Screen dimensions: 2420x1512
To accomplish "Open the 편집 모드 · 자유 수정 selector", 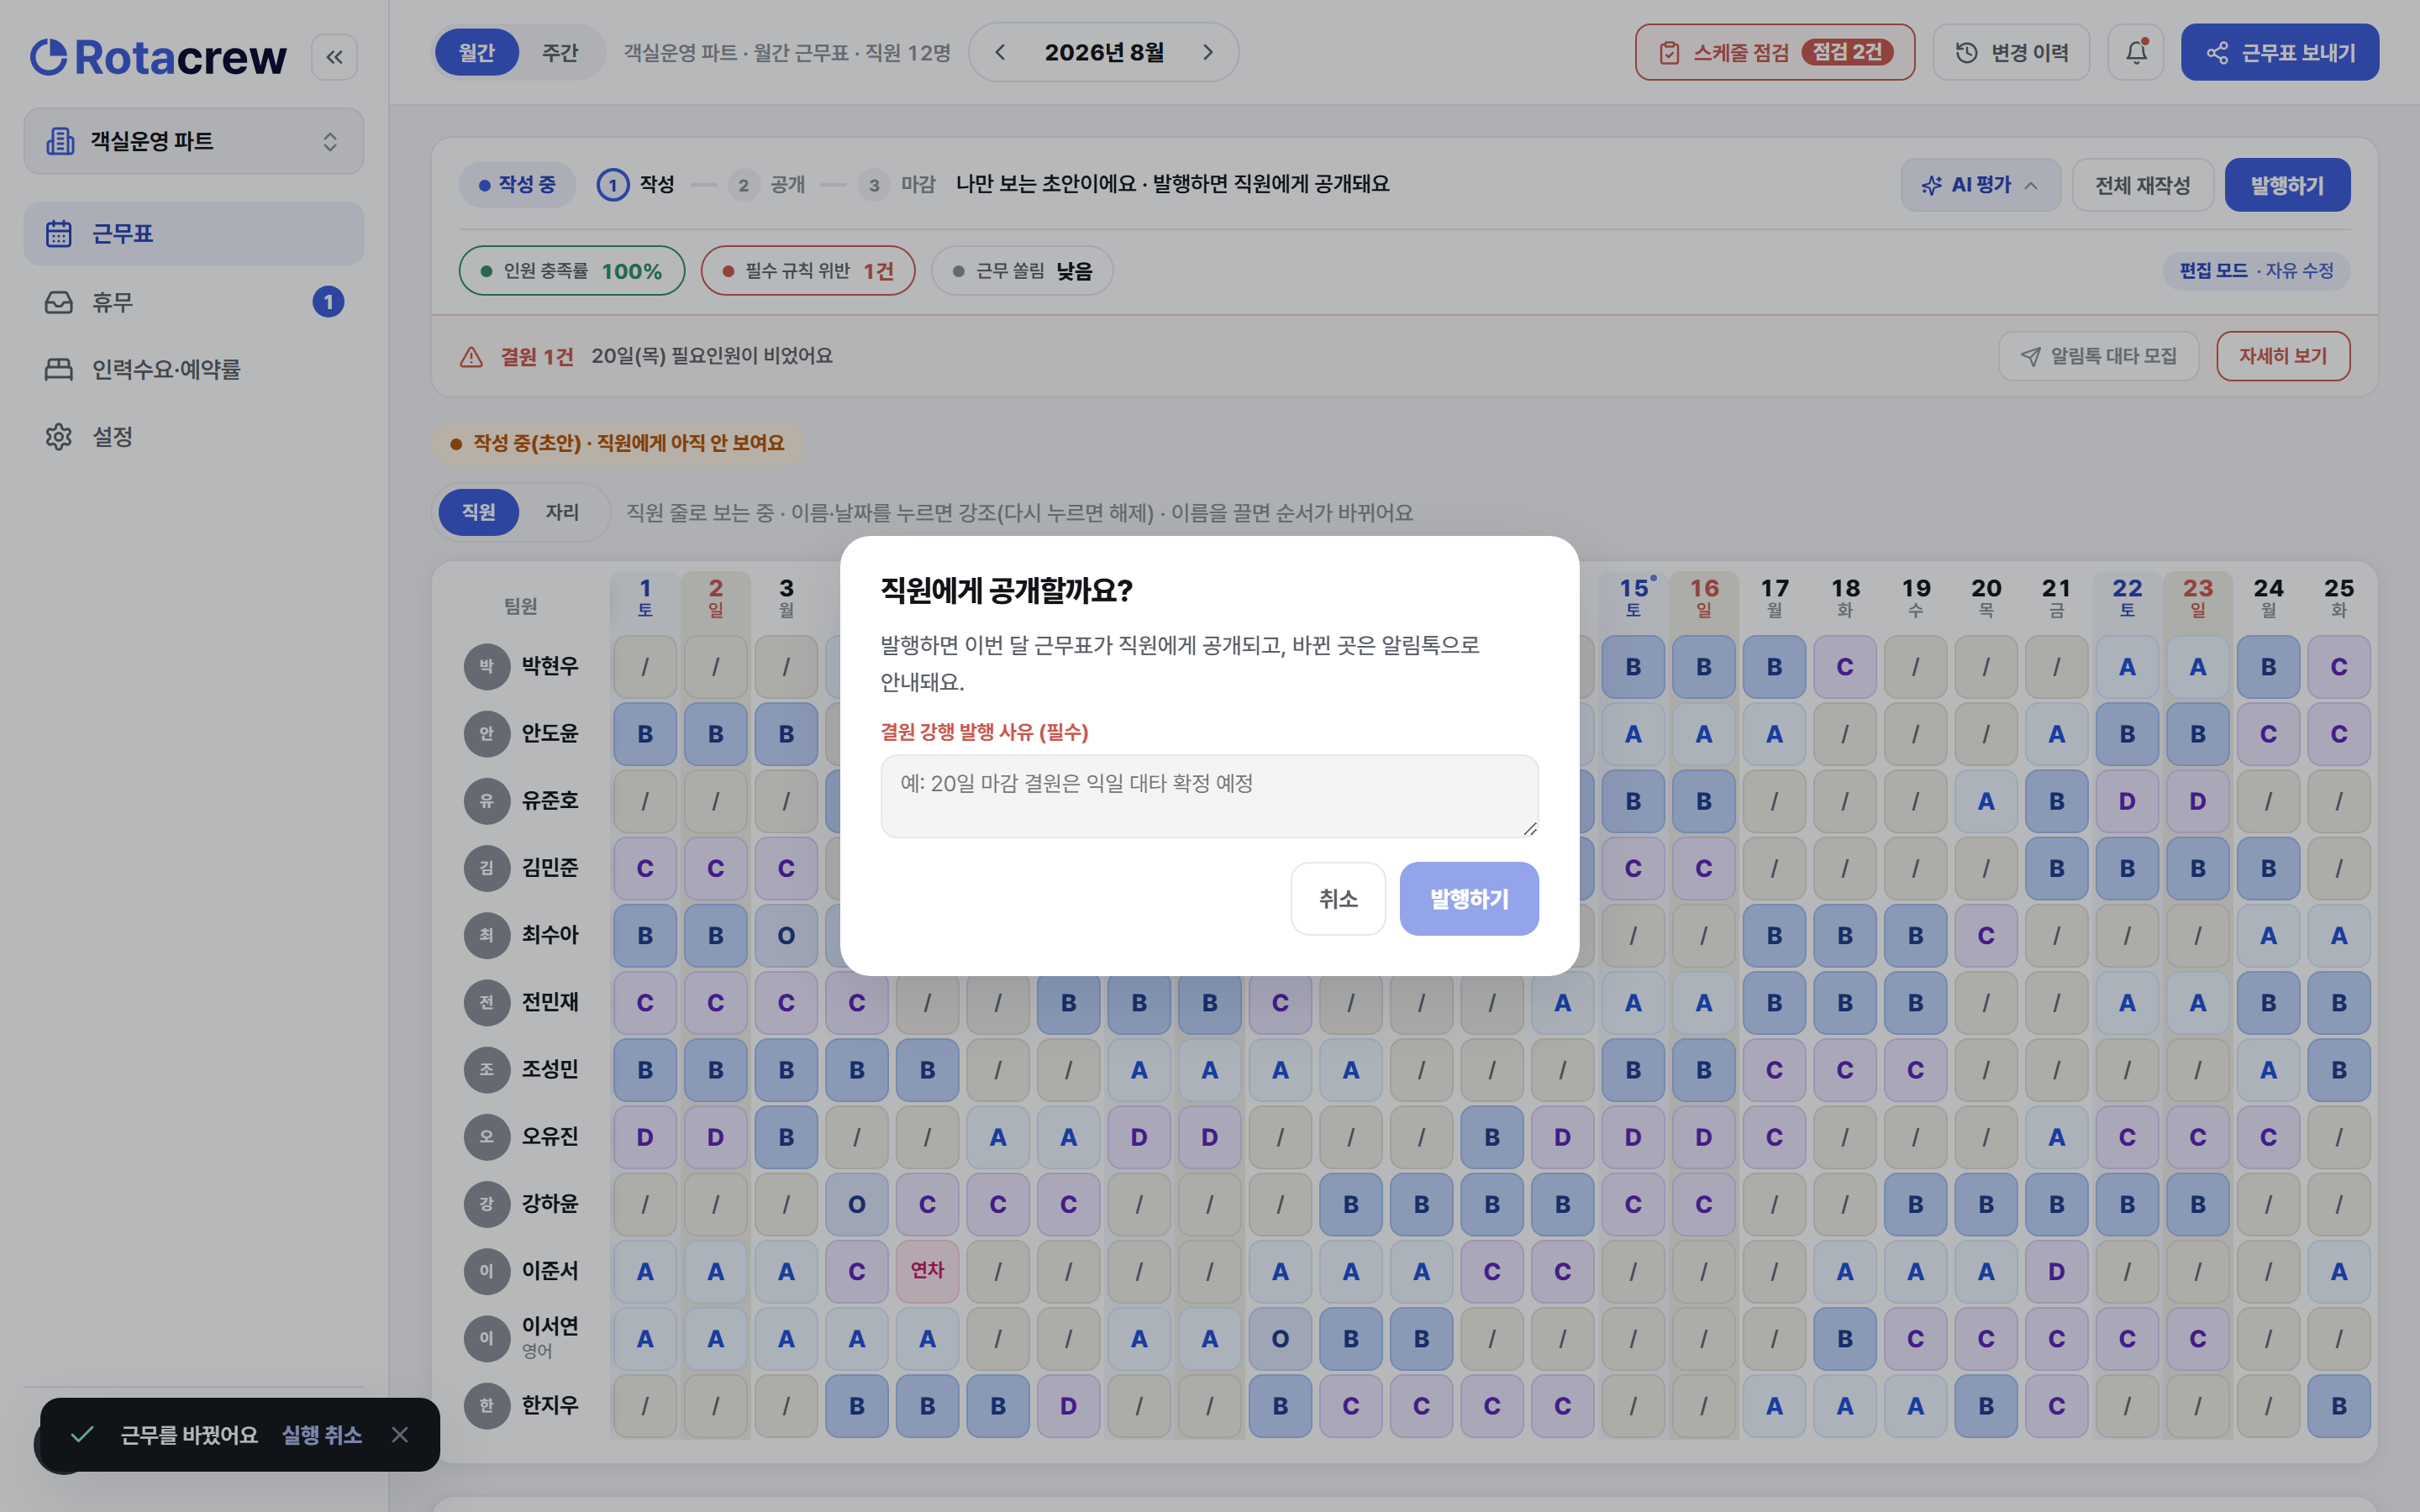I will 2256,271.
